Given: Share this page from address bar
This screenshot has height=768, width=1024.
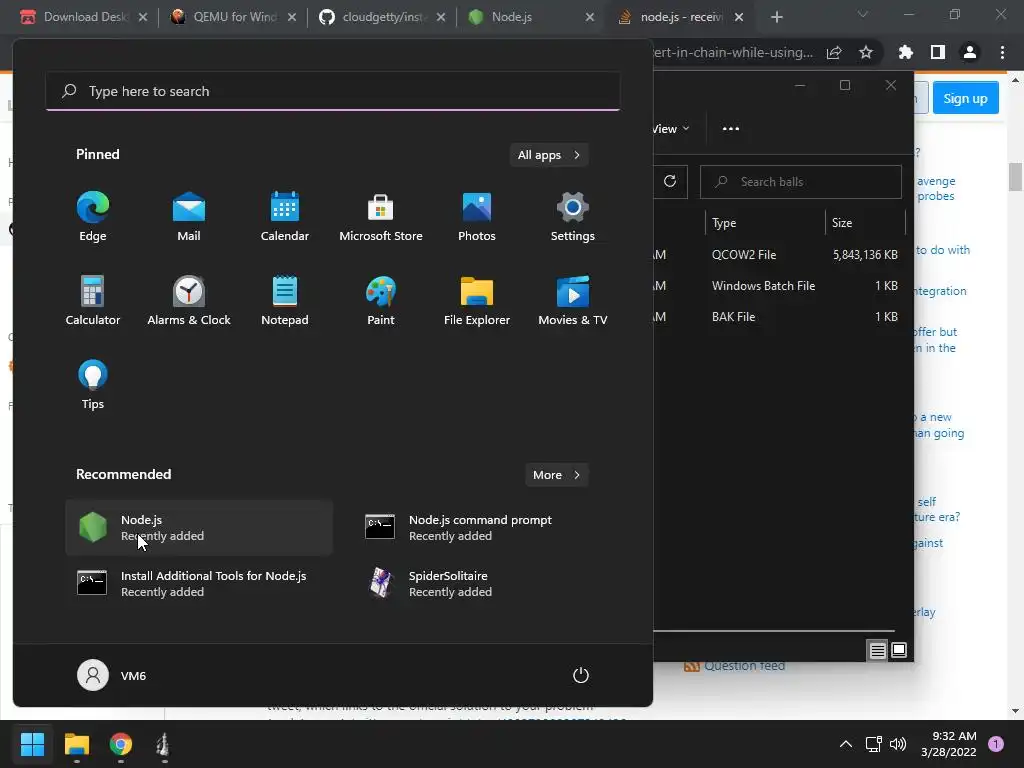Looking at the screenshot, I should pyautogui.click(x=834, y=53).
